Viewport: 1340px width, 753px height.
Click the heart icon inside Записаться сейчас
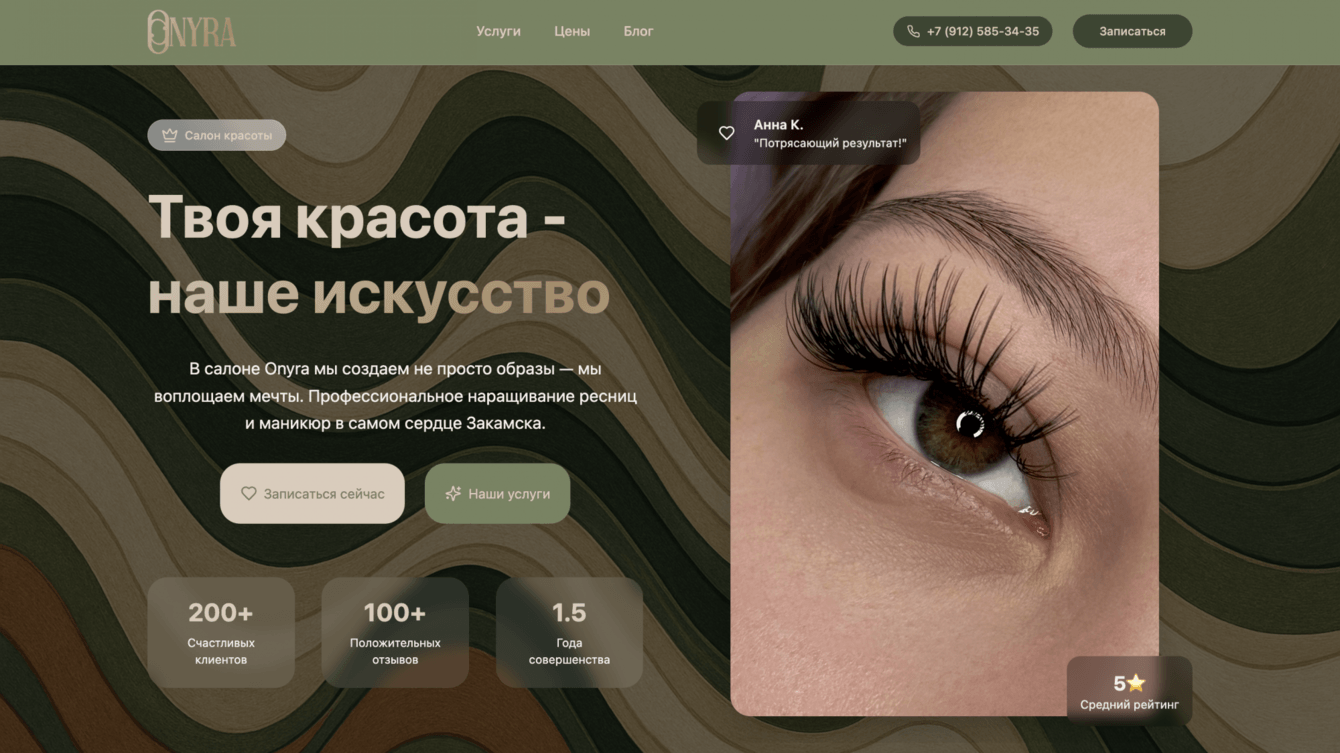tap(248, 492)
